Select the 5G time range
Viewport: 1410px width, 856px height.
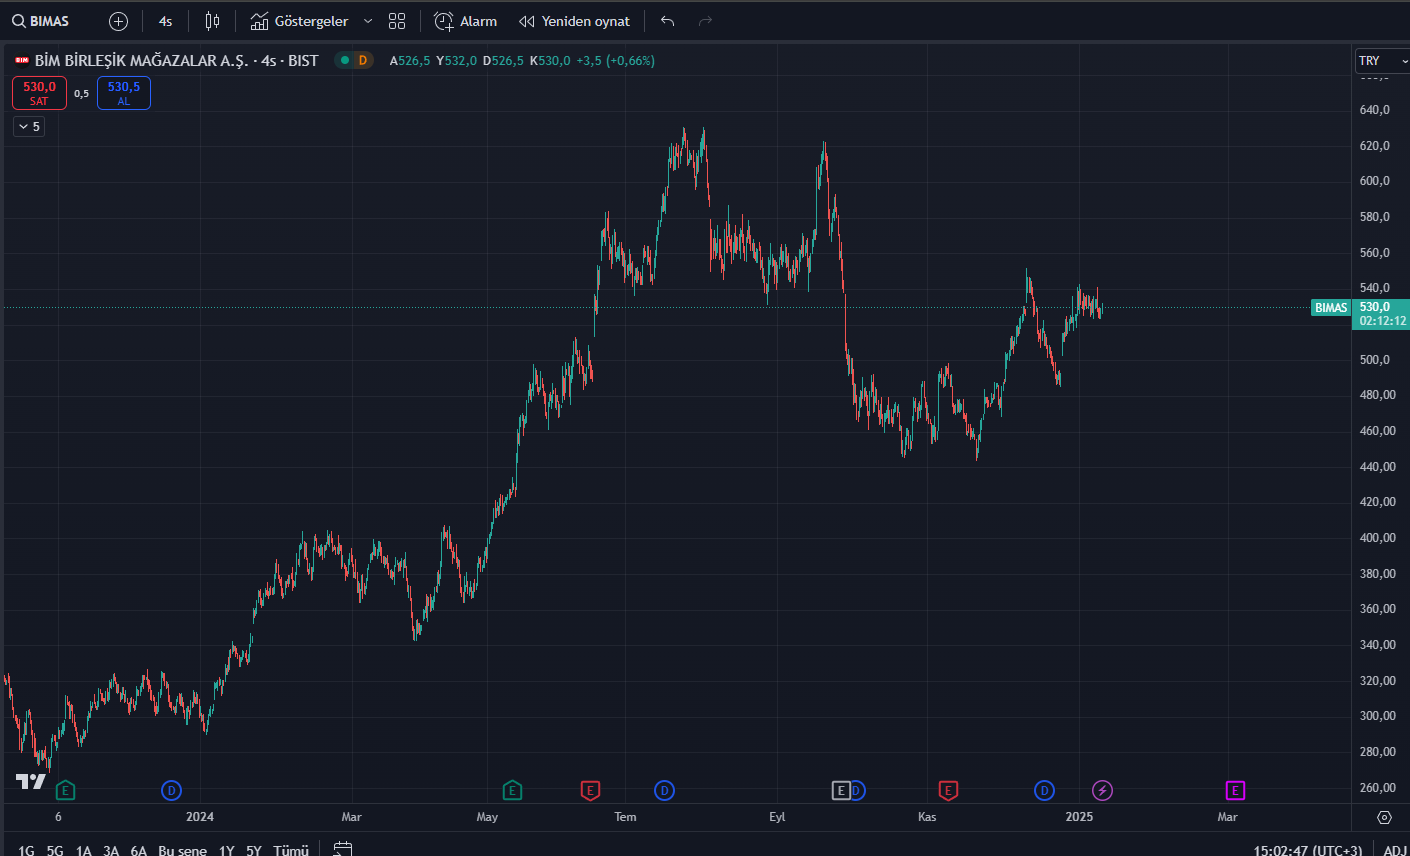pos(55,850)
